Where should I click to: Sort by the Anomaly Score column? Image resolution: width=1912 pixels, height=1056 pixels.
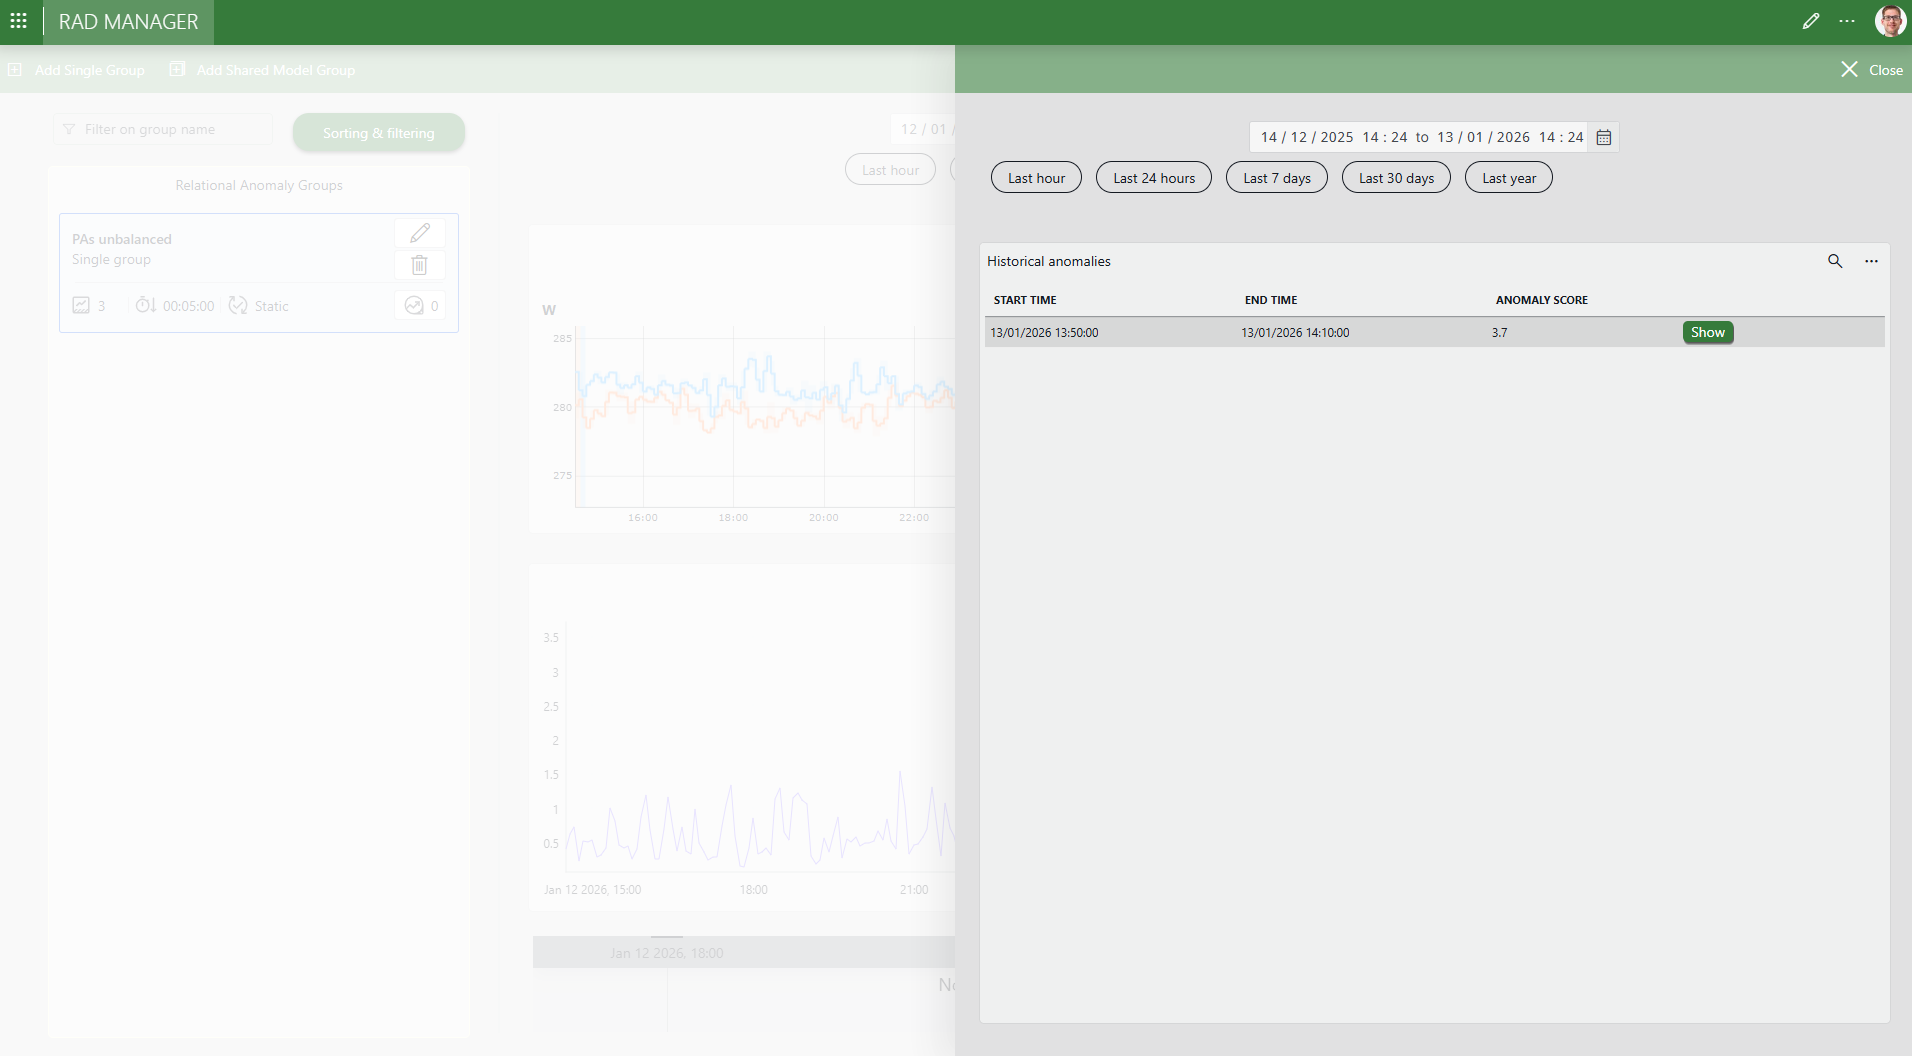pyautogui.click(x=1541, y=300)
